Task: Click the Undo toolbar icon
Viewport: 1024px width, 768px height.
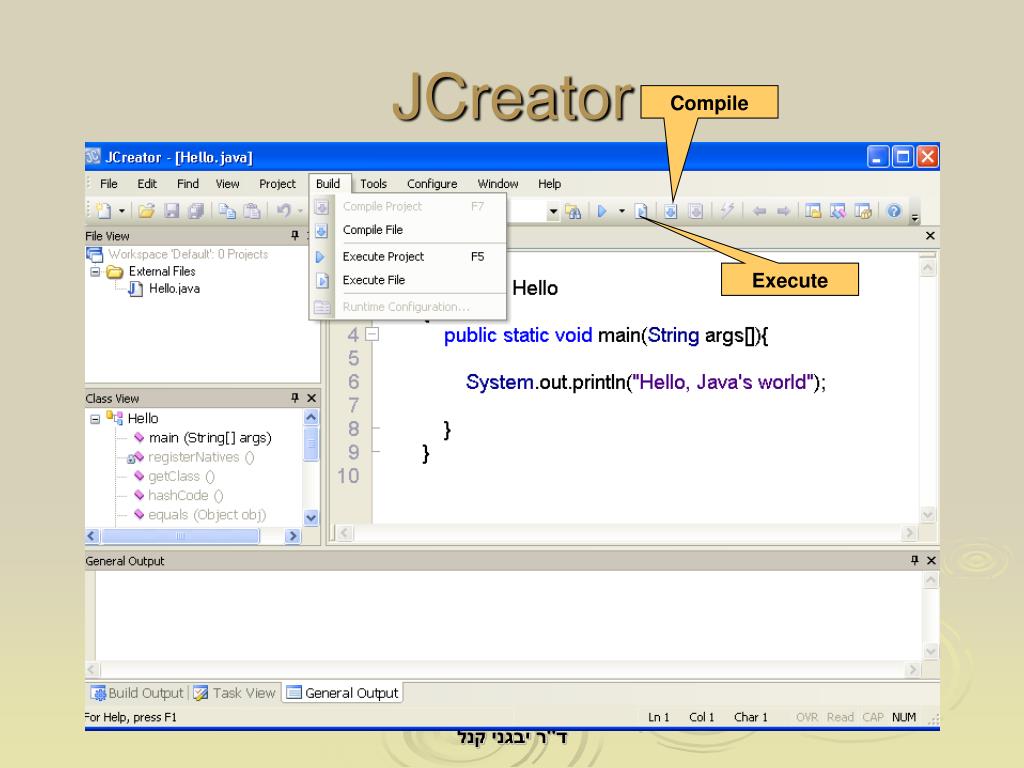Action: coord(283,210)
